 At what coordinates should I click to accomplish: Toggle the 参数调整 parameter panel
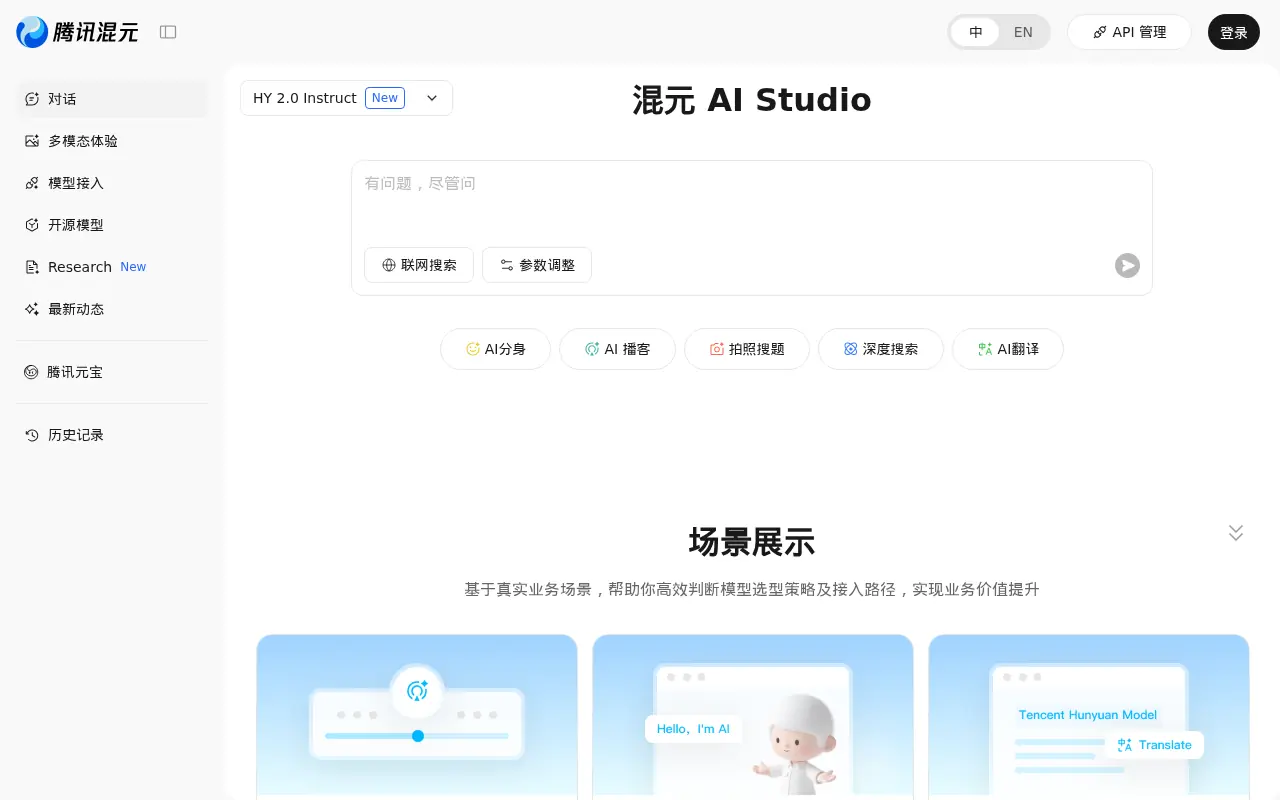click(x=537, y=265)
